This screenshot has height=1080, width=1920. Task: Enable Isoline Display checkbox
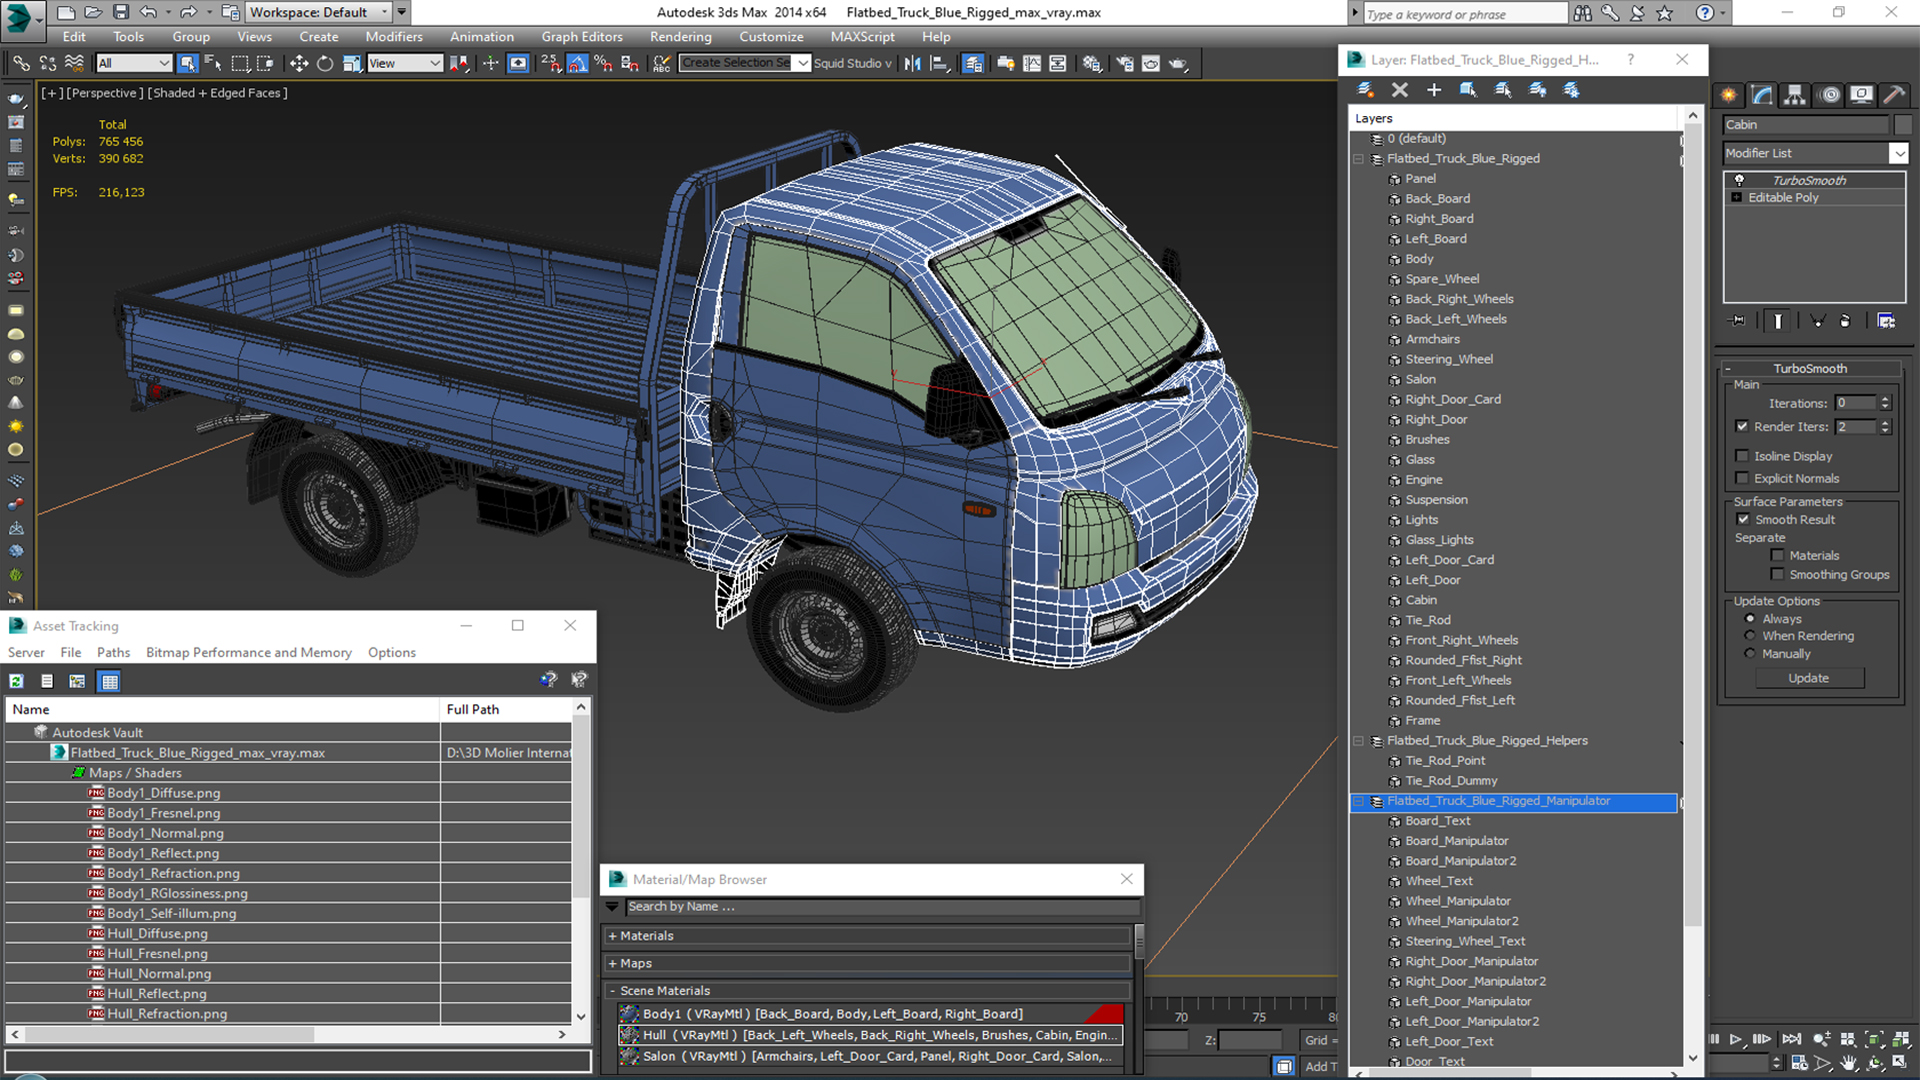coord(1742,456)
